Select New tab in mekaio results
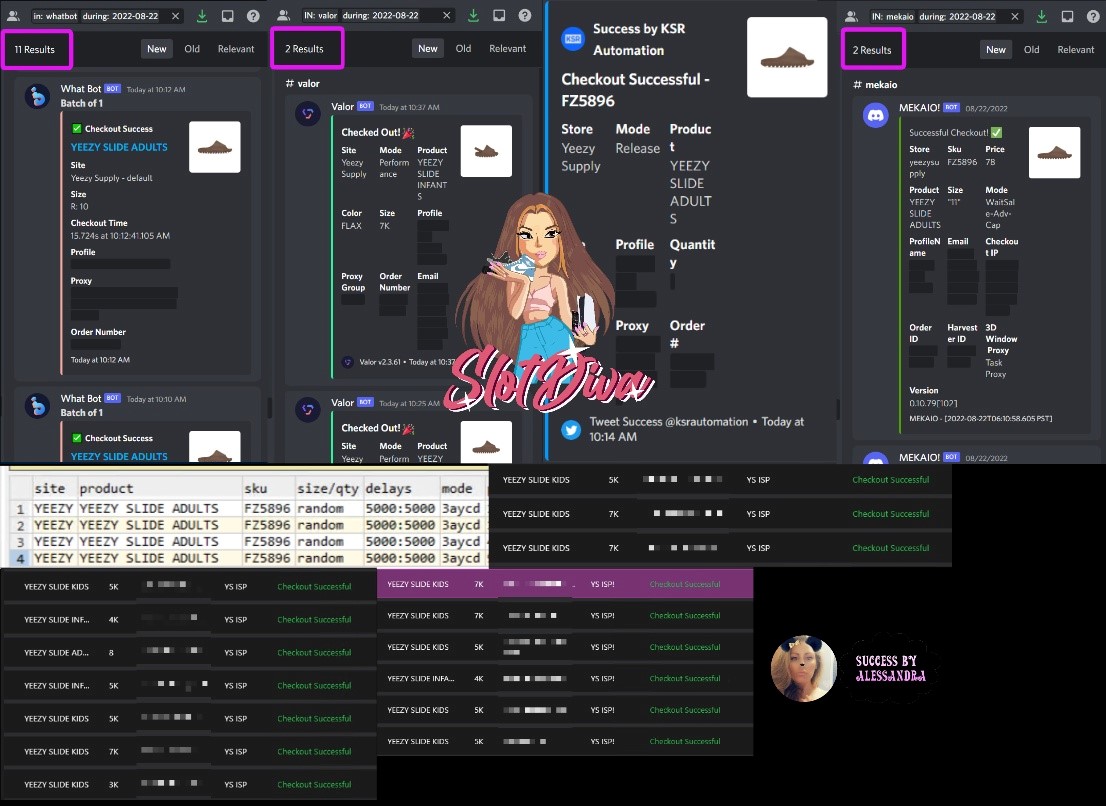This screenshot has height=806, width=1106. tap(995, 49)
